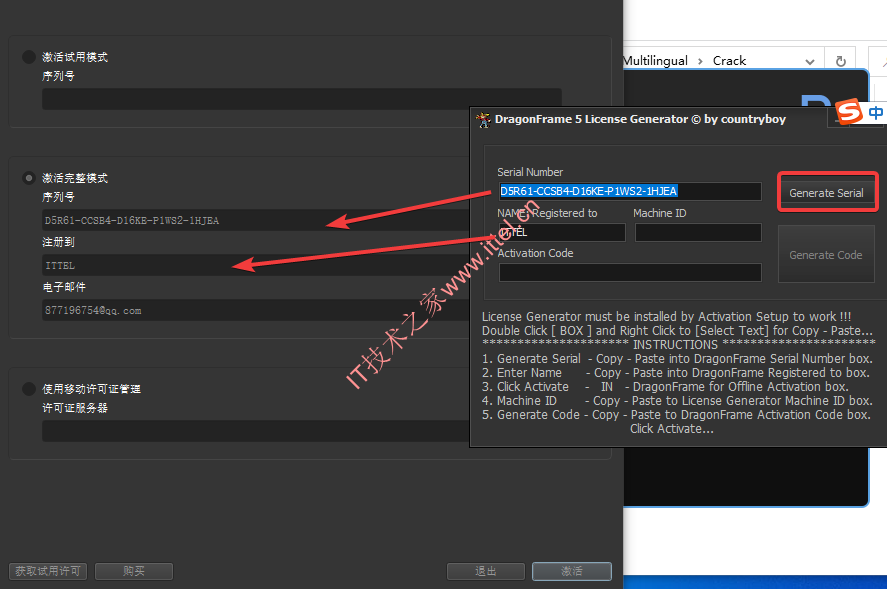The height and width of the screenshot is (589, 887).
Task: Click the Activation Code box
Action: 630,273
